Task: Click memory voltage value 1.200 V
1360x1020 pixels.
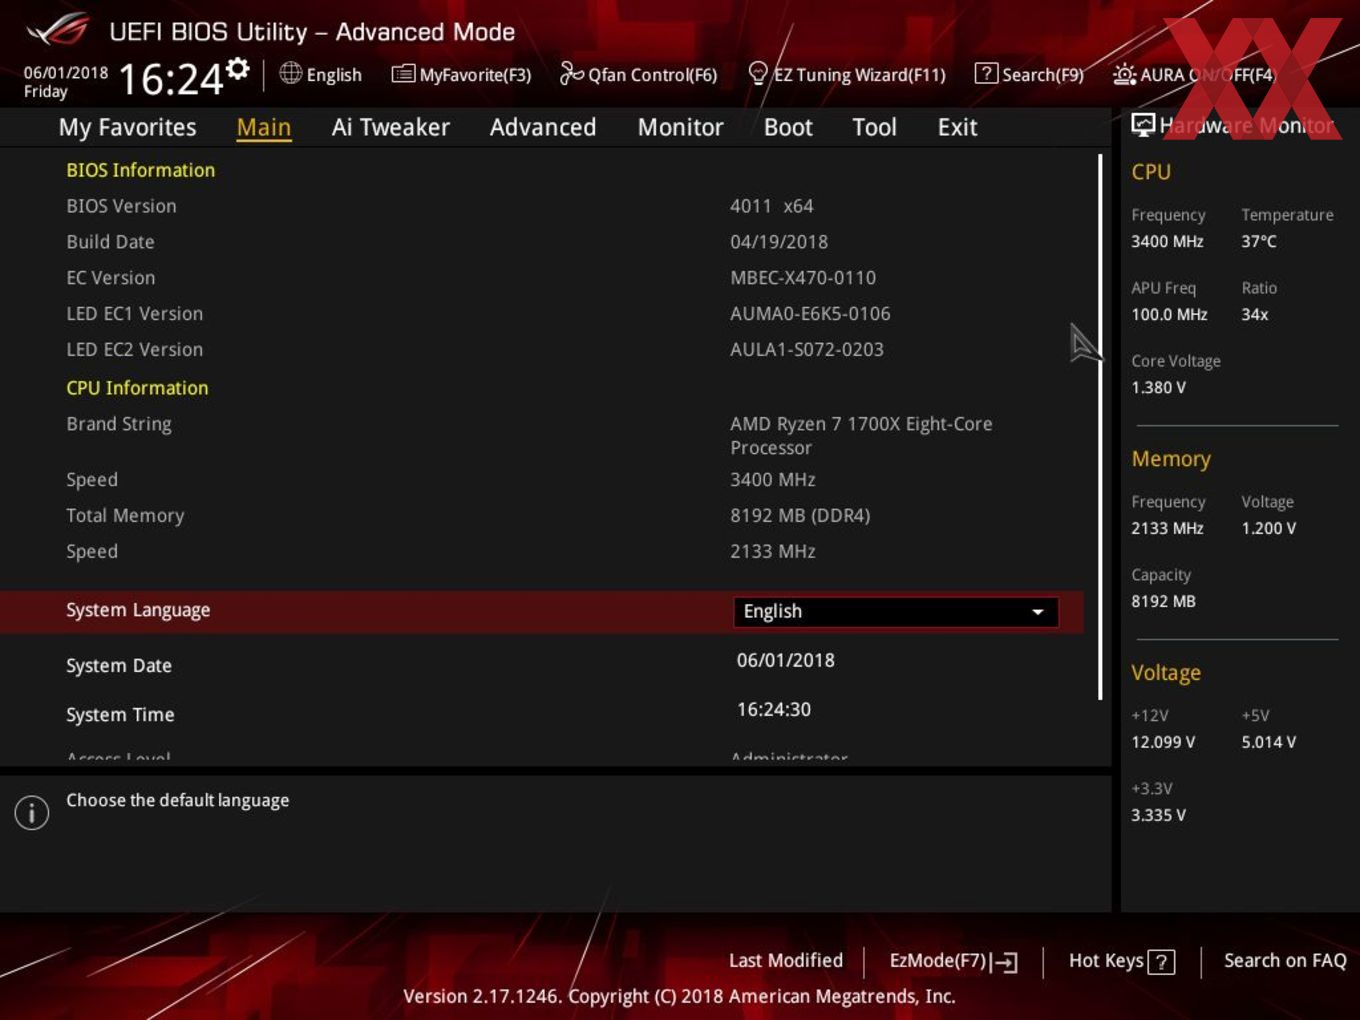Action: (x=1269, y=528)
